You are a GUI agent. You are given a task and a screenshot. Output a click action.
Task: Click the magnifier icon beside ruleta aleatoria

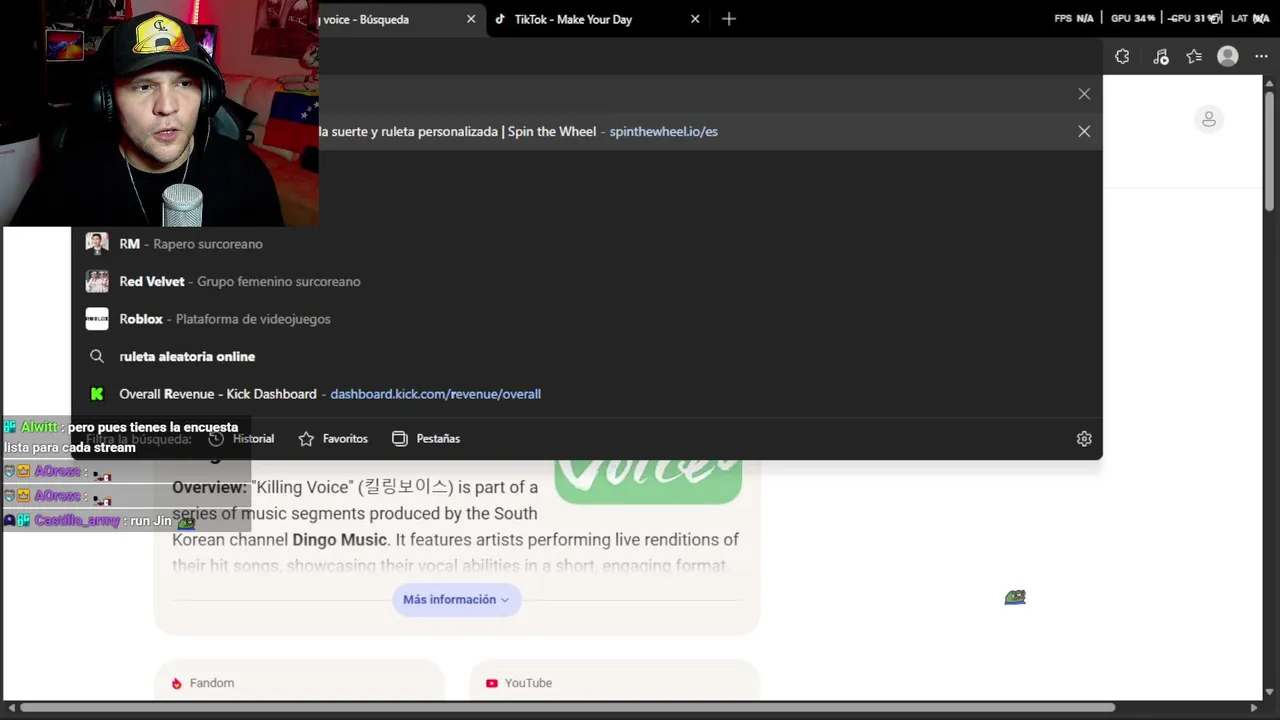(97, 356)
